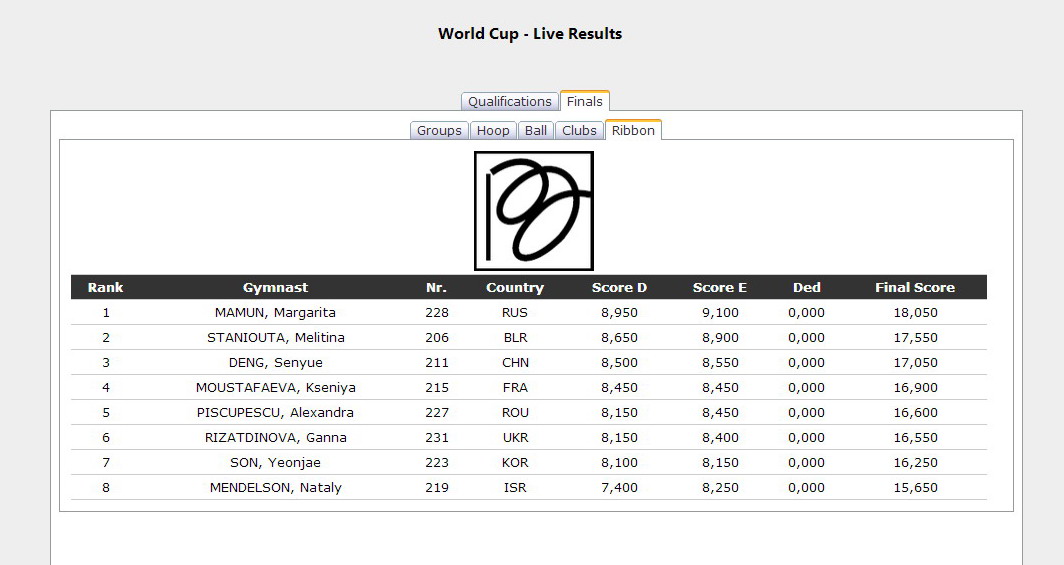1064x565 pixels.
Task: Select gymnast MAMUN, Margarita row
Action: click(x=275, y=312)
